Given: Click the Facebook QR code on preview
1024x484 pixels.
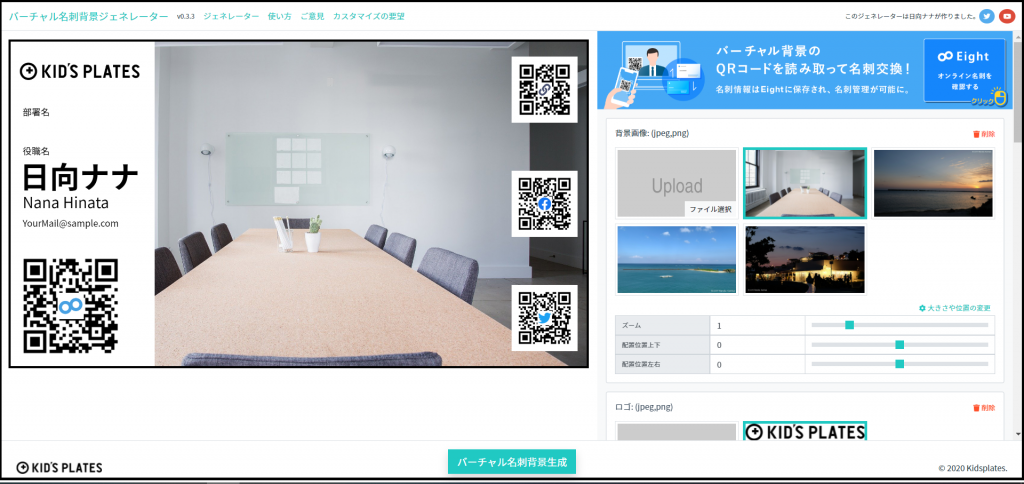Looking at the screenshot, I should tap(544, 204).
